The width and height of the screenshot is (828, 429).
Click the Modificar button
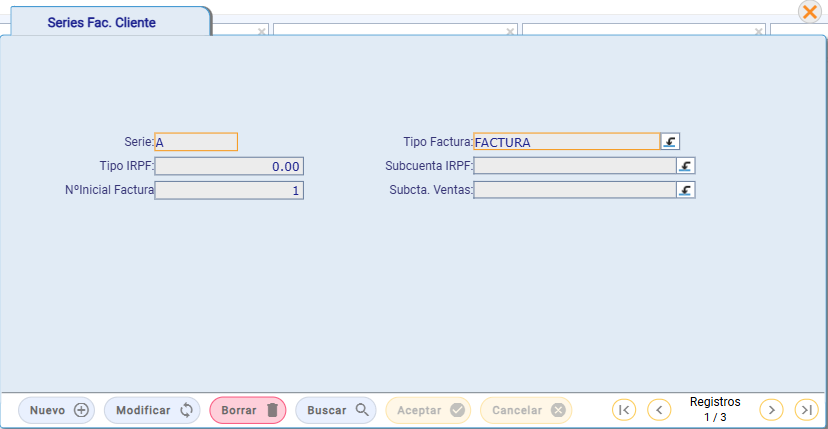click(152, 410)
